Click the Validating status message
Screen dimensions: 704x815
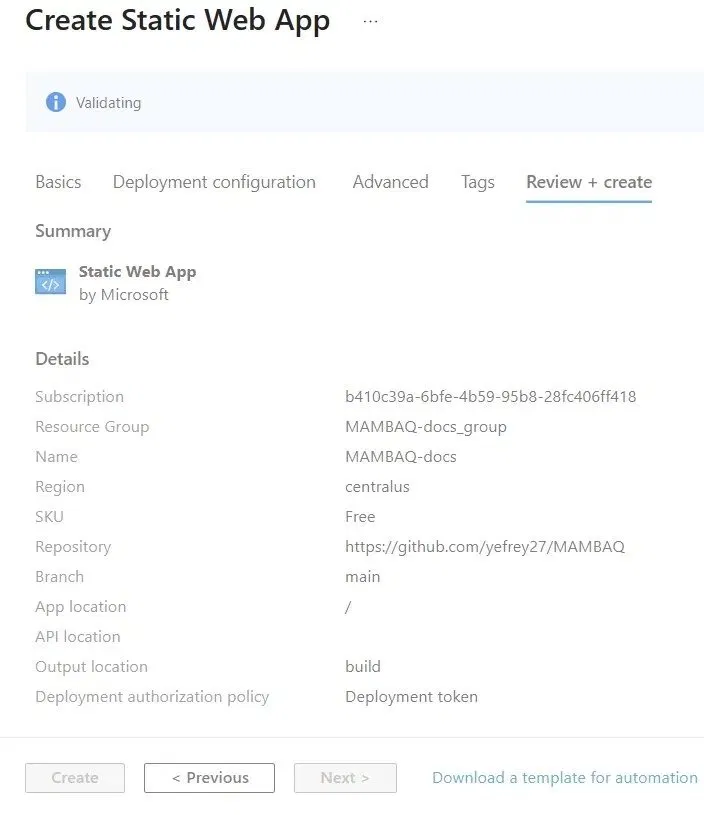(x=108, y=102)
